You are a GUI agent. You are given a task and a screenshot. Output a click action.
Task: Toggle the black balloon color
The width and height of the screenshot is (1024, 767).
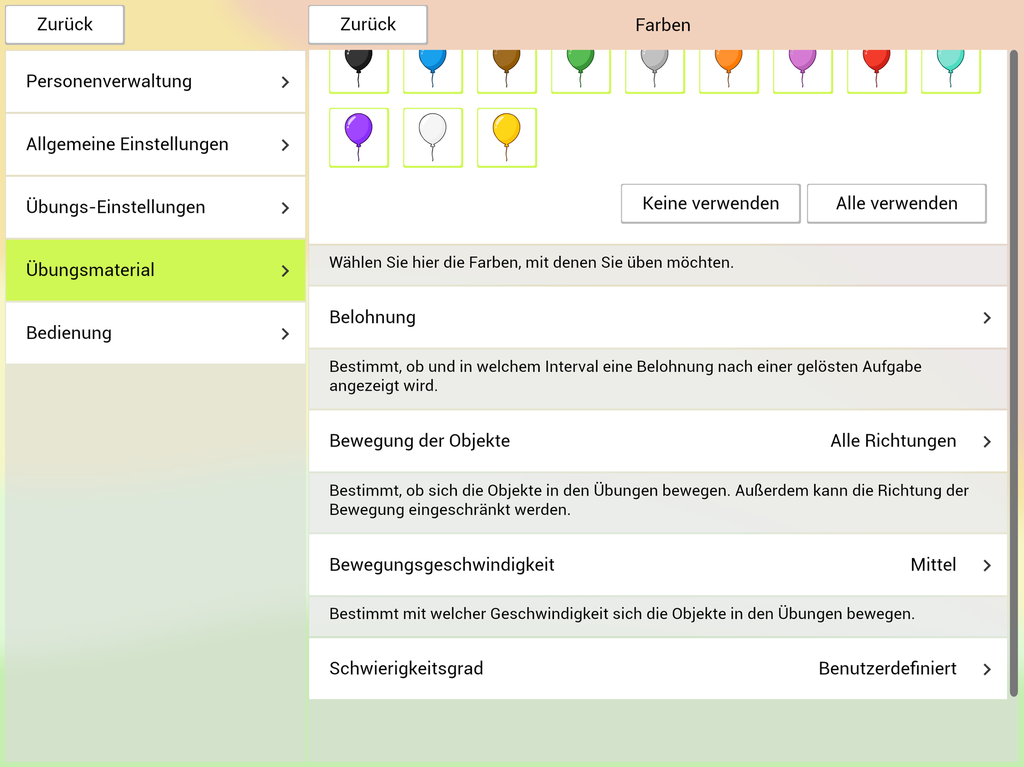pyautogui.click(x=359, y=71)
